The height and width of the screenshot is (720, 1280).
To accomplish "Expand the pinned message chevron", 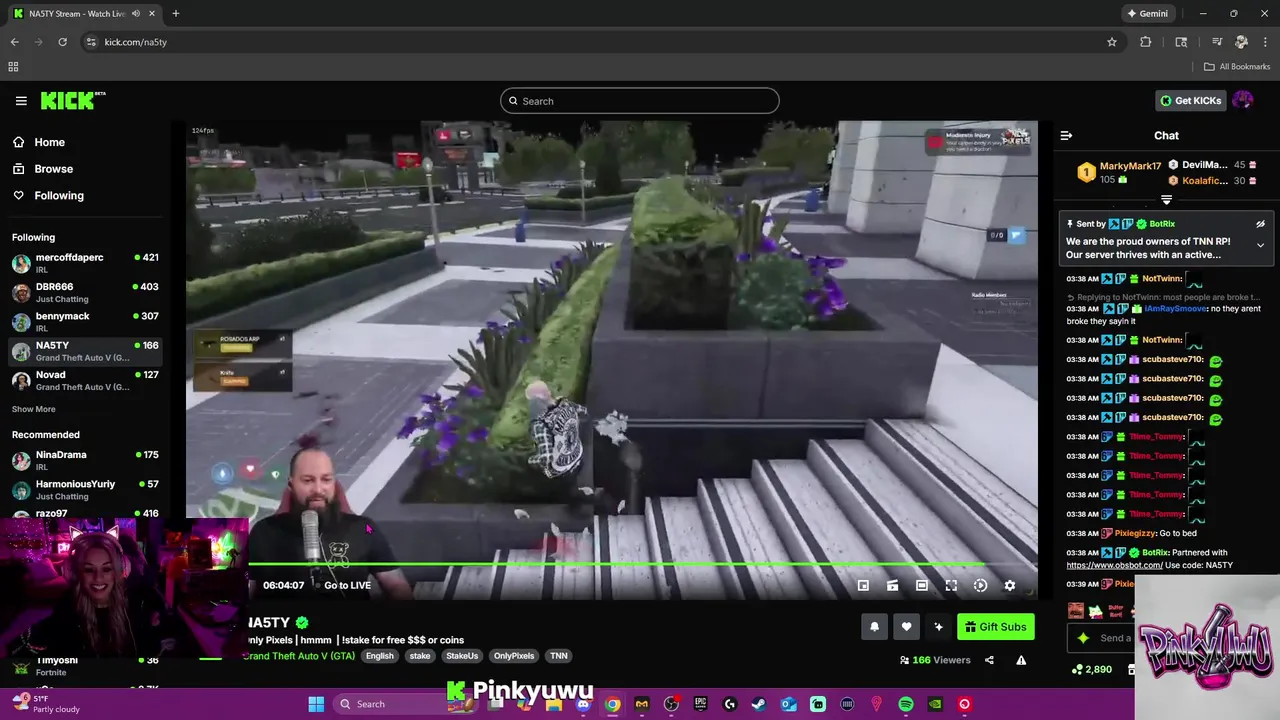I will click(x=1260, y=245).
